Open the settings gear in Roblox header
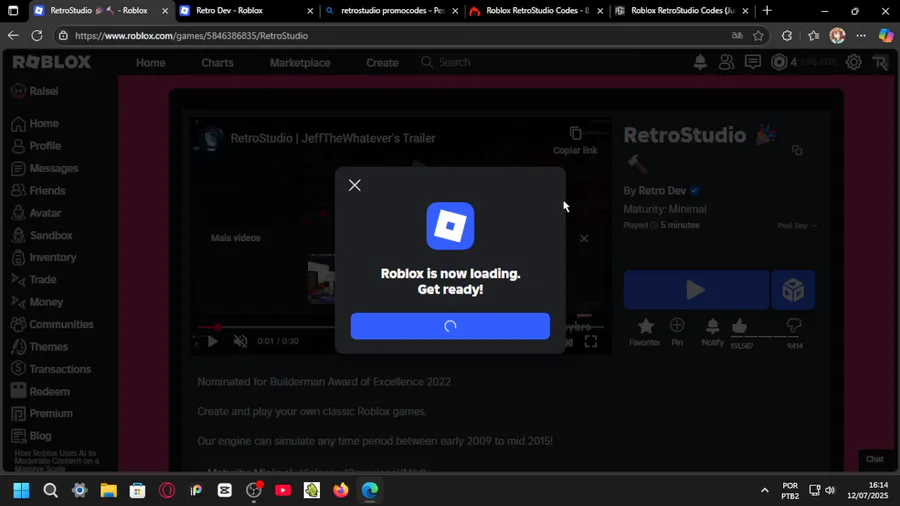Screen dimensions: 900x506 (x=854, y=62)
